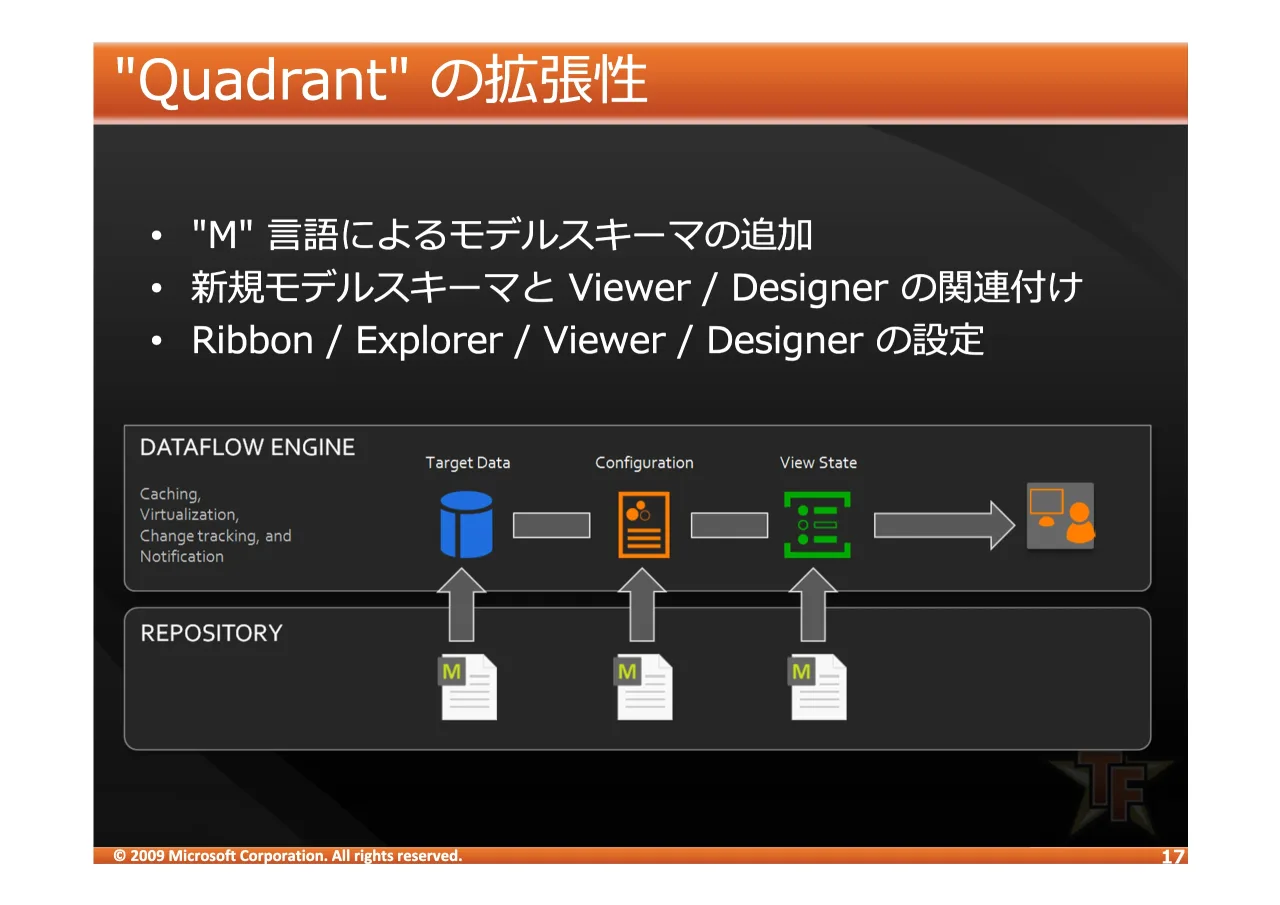Click the up arrow below the Configuration icon

641,605
